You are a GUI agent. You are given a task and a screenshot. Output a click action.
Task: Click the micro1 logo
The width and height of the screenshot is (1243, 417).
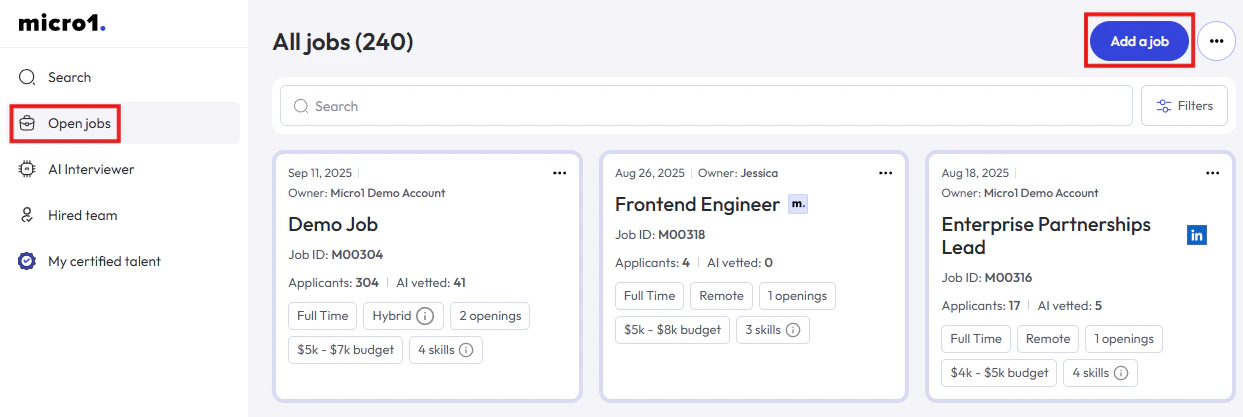62,23
